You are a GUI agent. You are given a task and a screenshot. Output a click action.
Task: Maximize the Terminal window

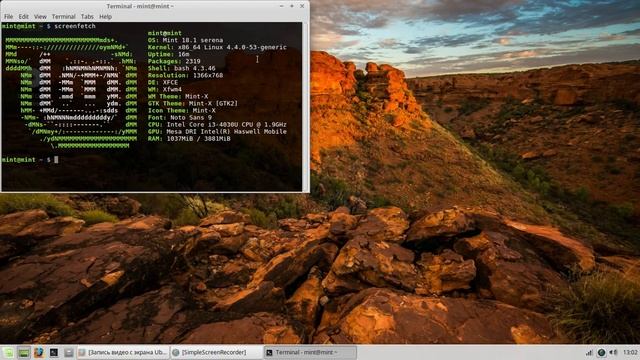tap(292, 6)
